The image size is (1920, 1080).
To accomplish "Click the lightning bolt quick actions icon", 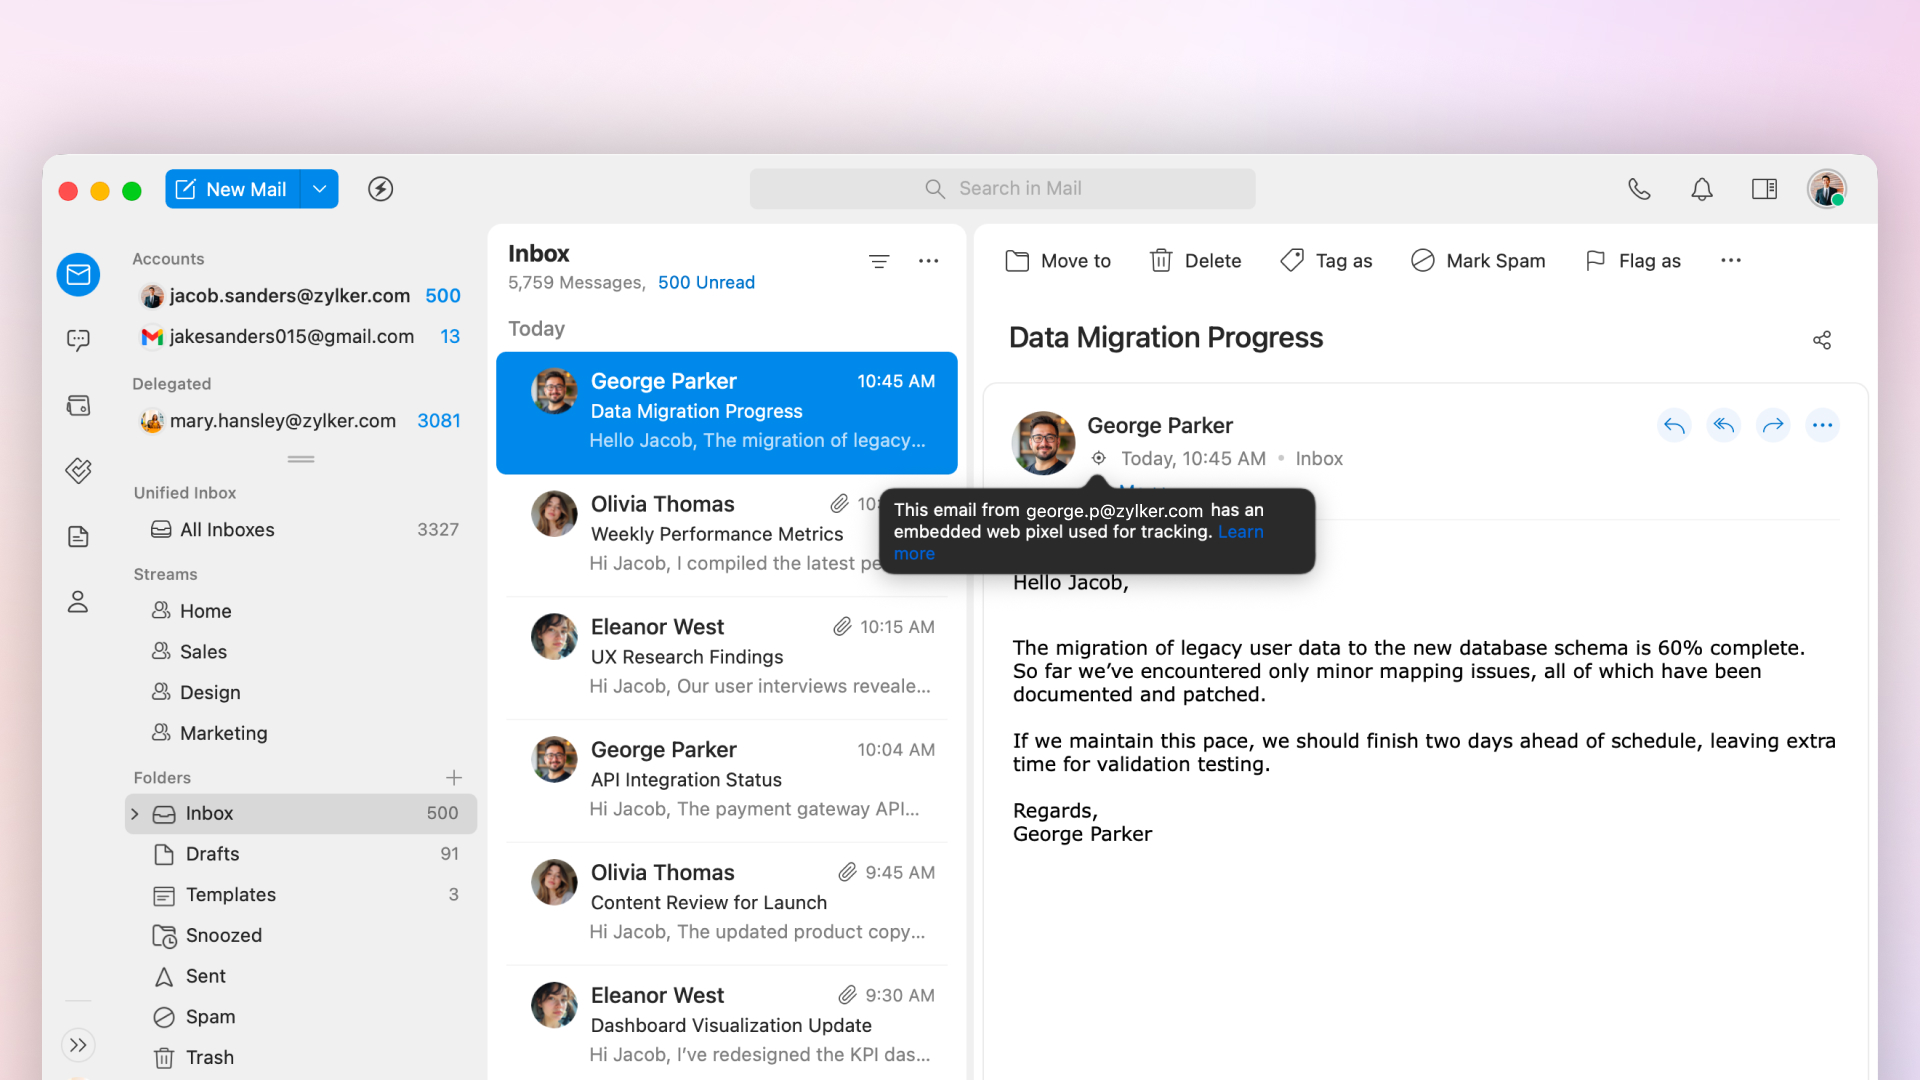I will (380, 189).
